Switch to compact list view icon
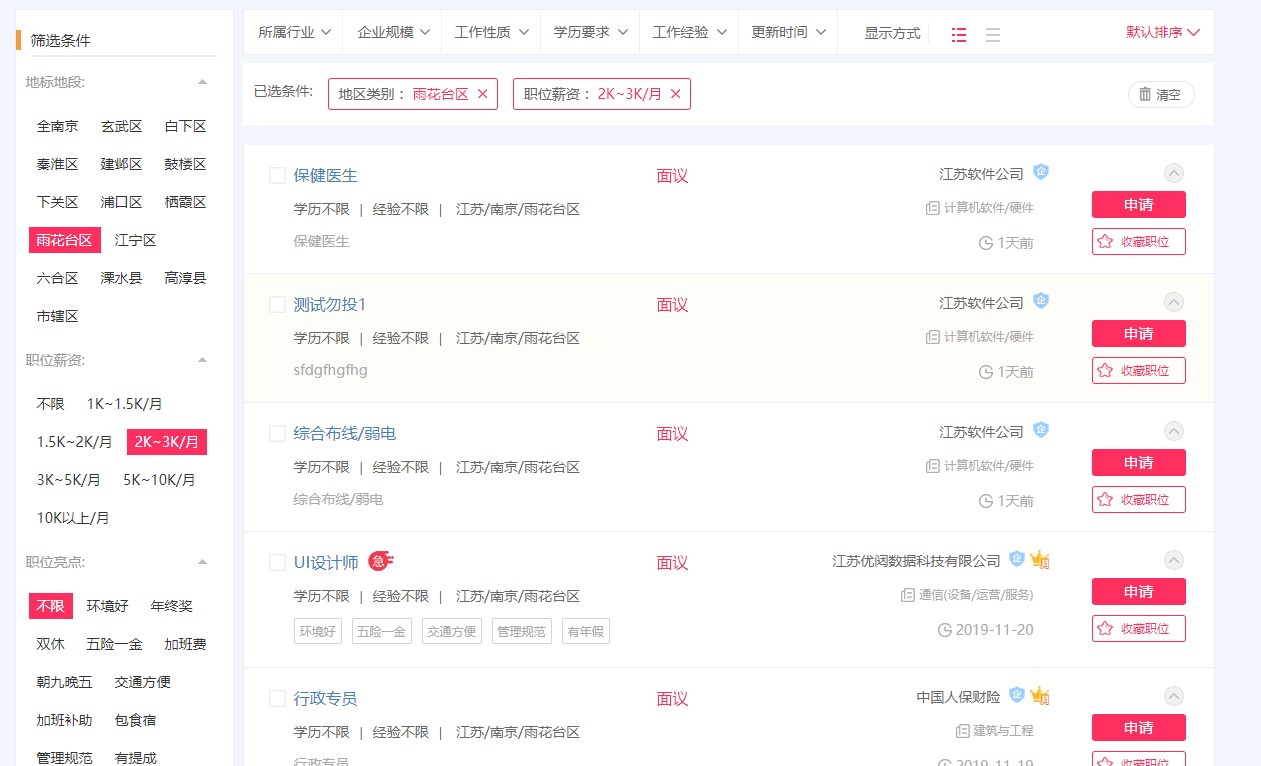This screenshot has height=766, width=1261. (x=992, y=35)
